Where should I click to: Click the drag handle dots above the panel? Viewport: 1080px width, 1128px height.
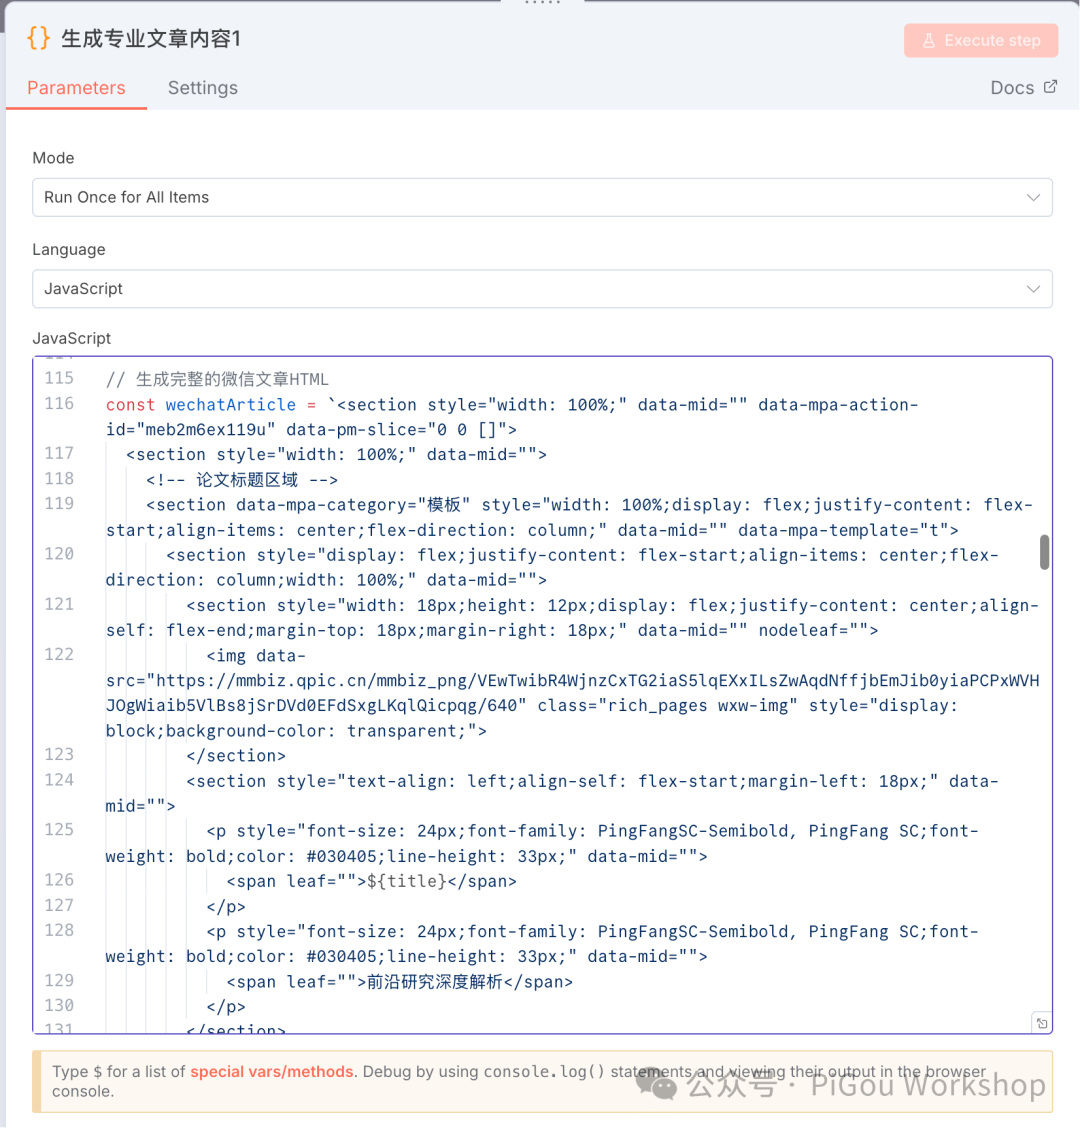542,4
